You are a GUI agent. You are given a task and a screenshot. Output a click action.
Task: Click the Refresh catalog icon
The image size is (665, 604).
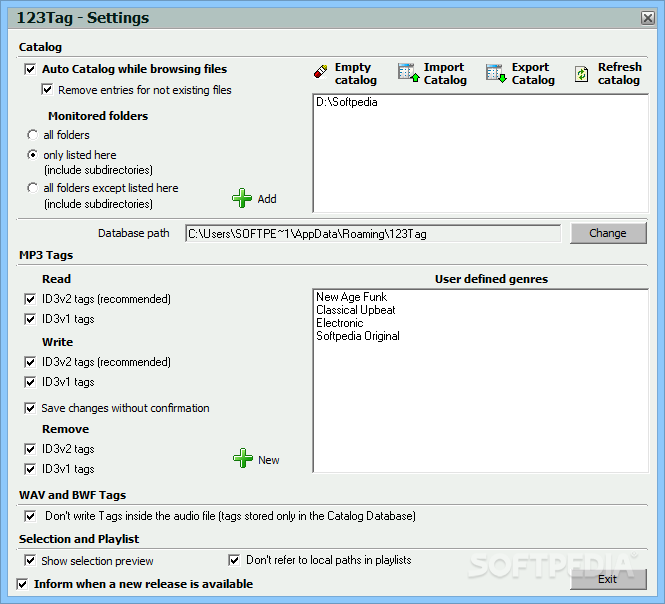[x=581, y=74]
